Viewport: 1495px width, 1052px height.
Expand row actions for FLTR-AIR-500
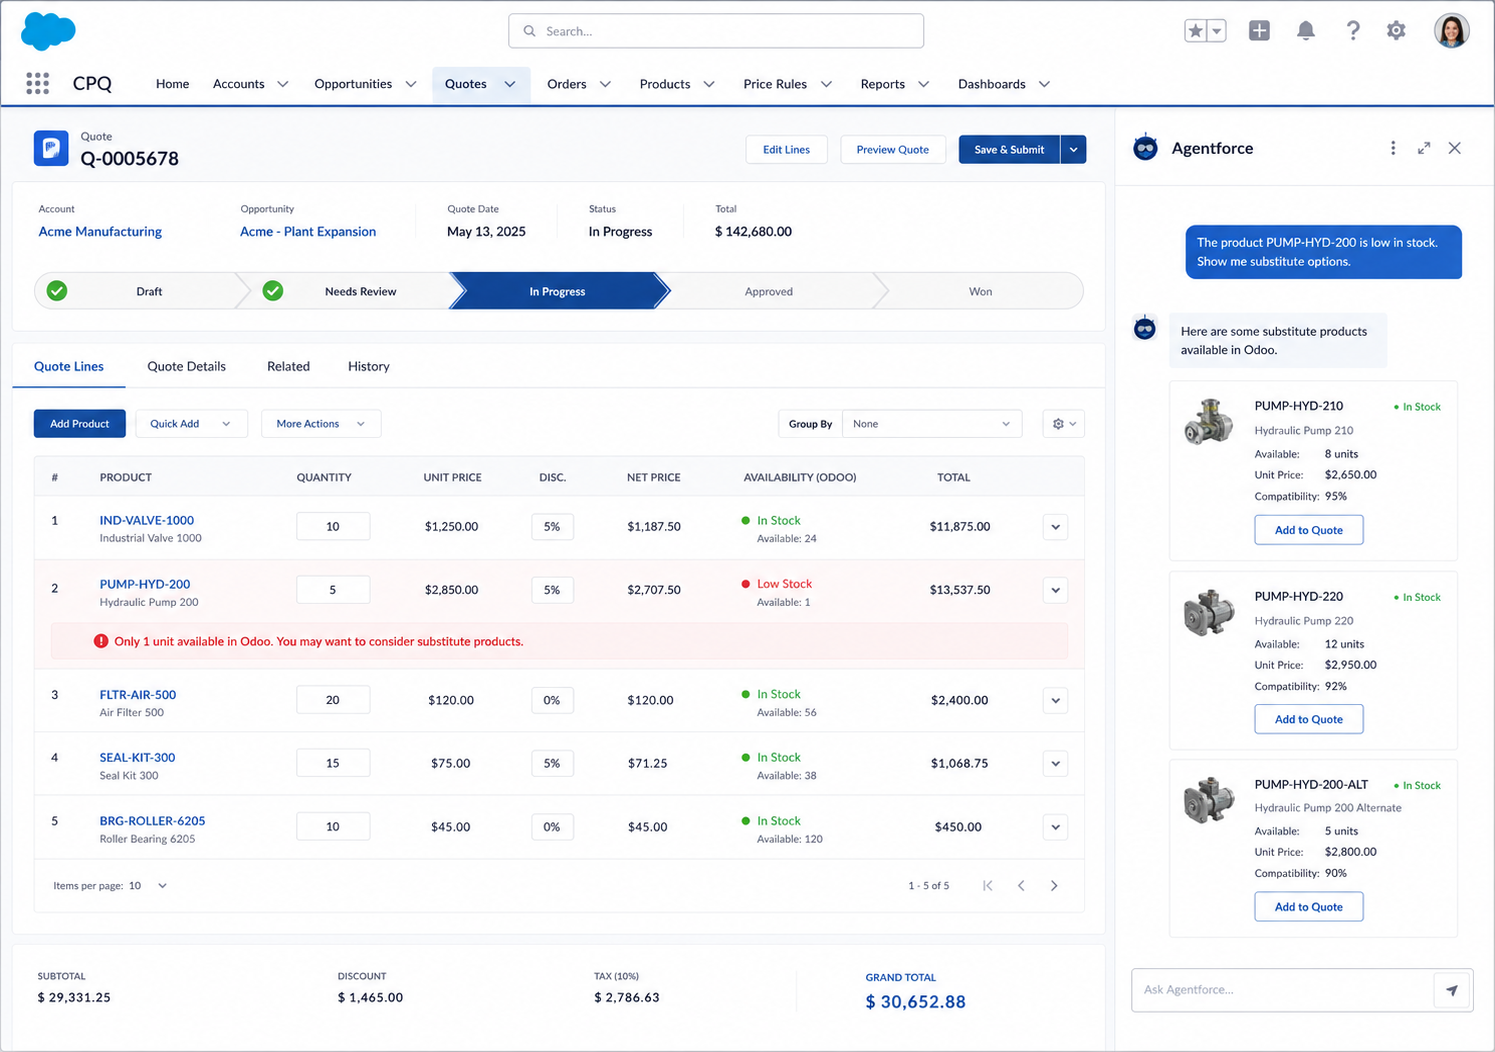[x=1055, y=701]
